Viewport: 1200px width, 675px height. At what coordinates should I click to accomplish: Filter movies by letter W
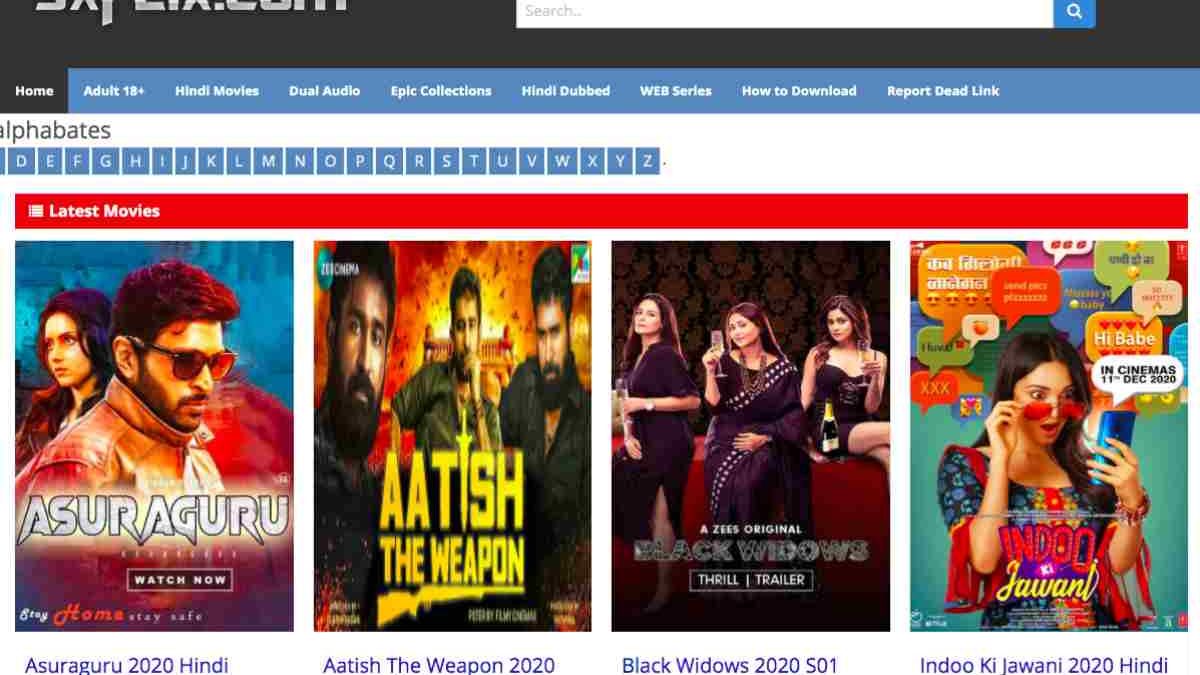(563, 161)
